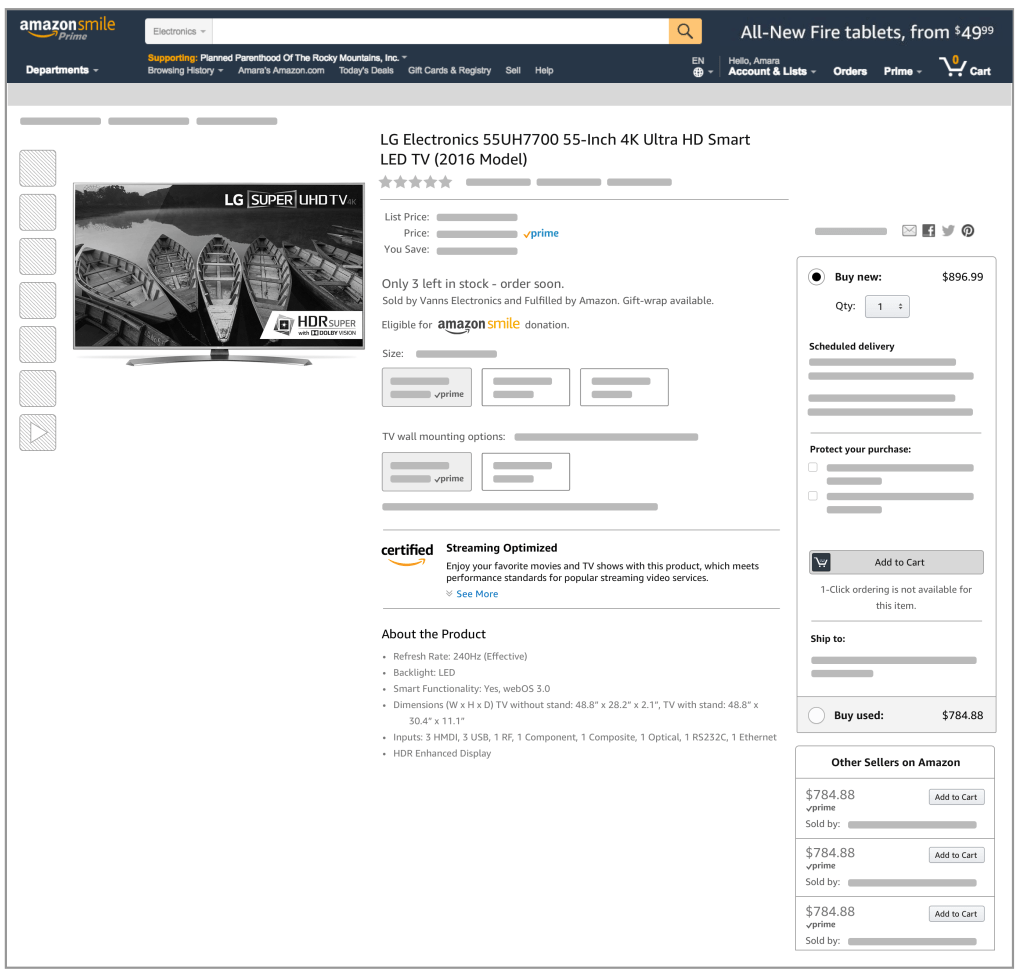Click the search magnifier button
The width and height of the screenshot is (1024, 978).
click(685, 32)
